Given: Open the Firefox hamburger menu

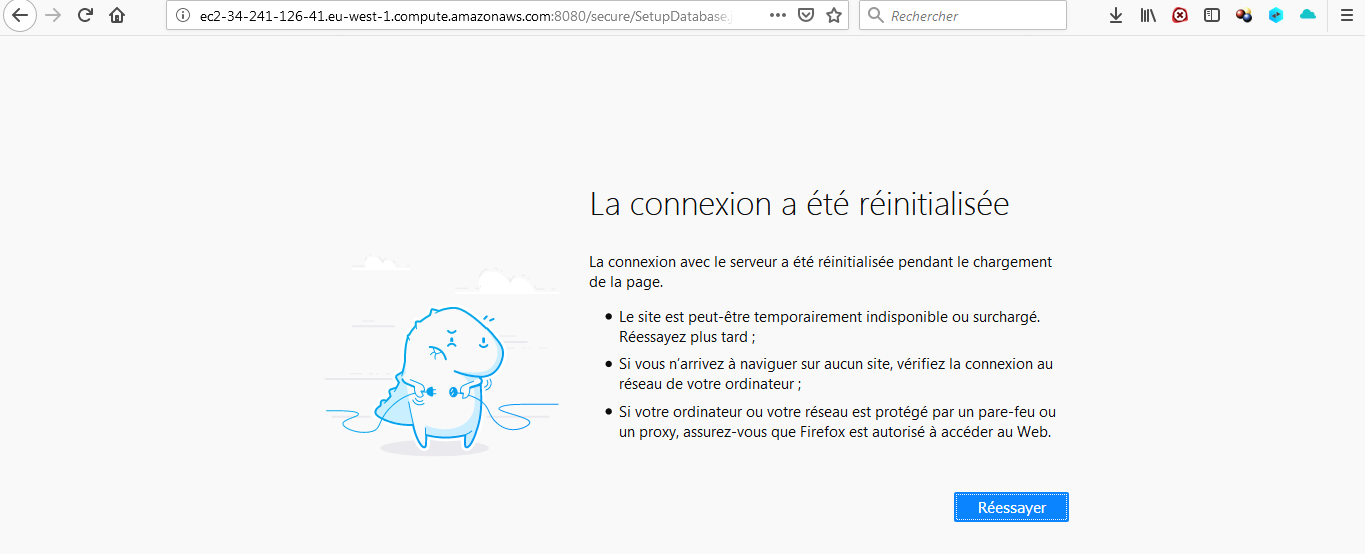Looking at the screenshot, I should click(1346, 16).
